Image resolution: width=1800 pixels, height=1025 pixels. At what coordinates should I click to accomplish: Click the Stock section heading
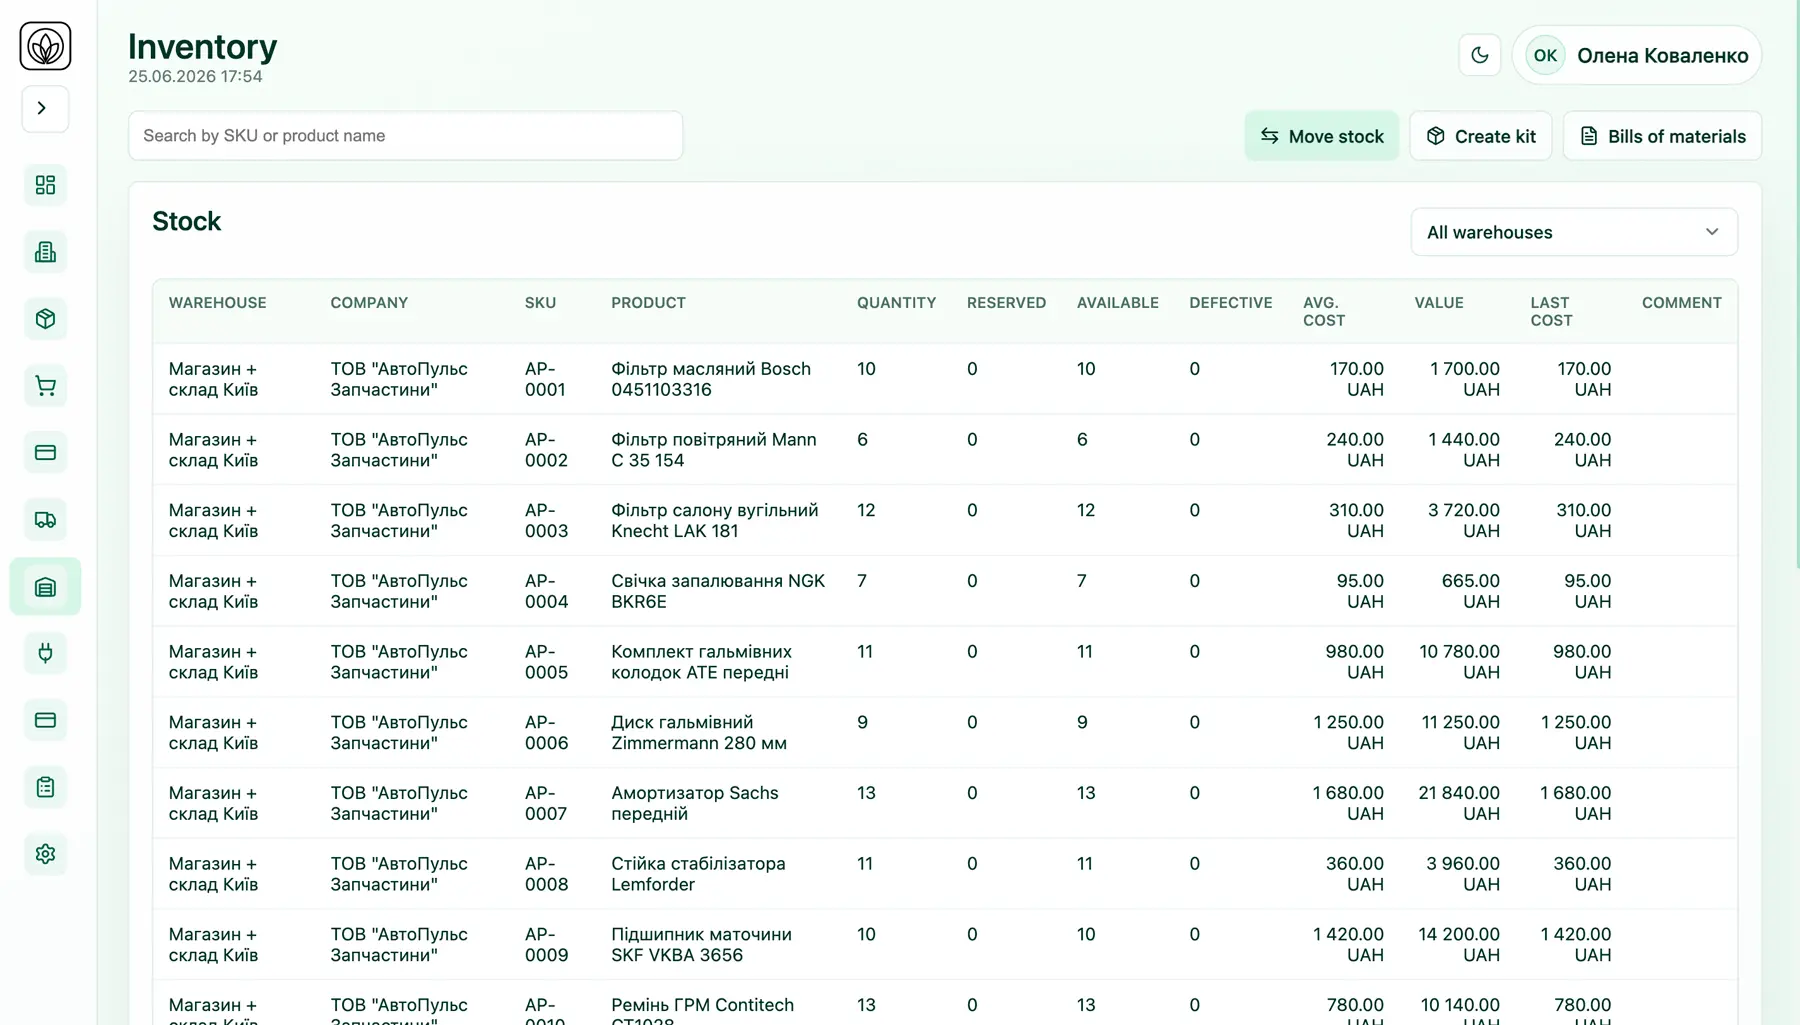pos(186,221)
